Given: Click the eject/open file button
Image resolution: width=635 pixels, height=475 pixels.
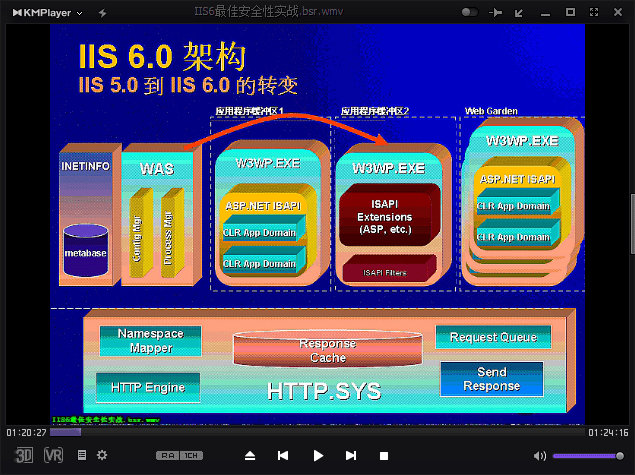Looking at the screenshot, I should tap(250, 456).
